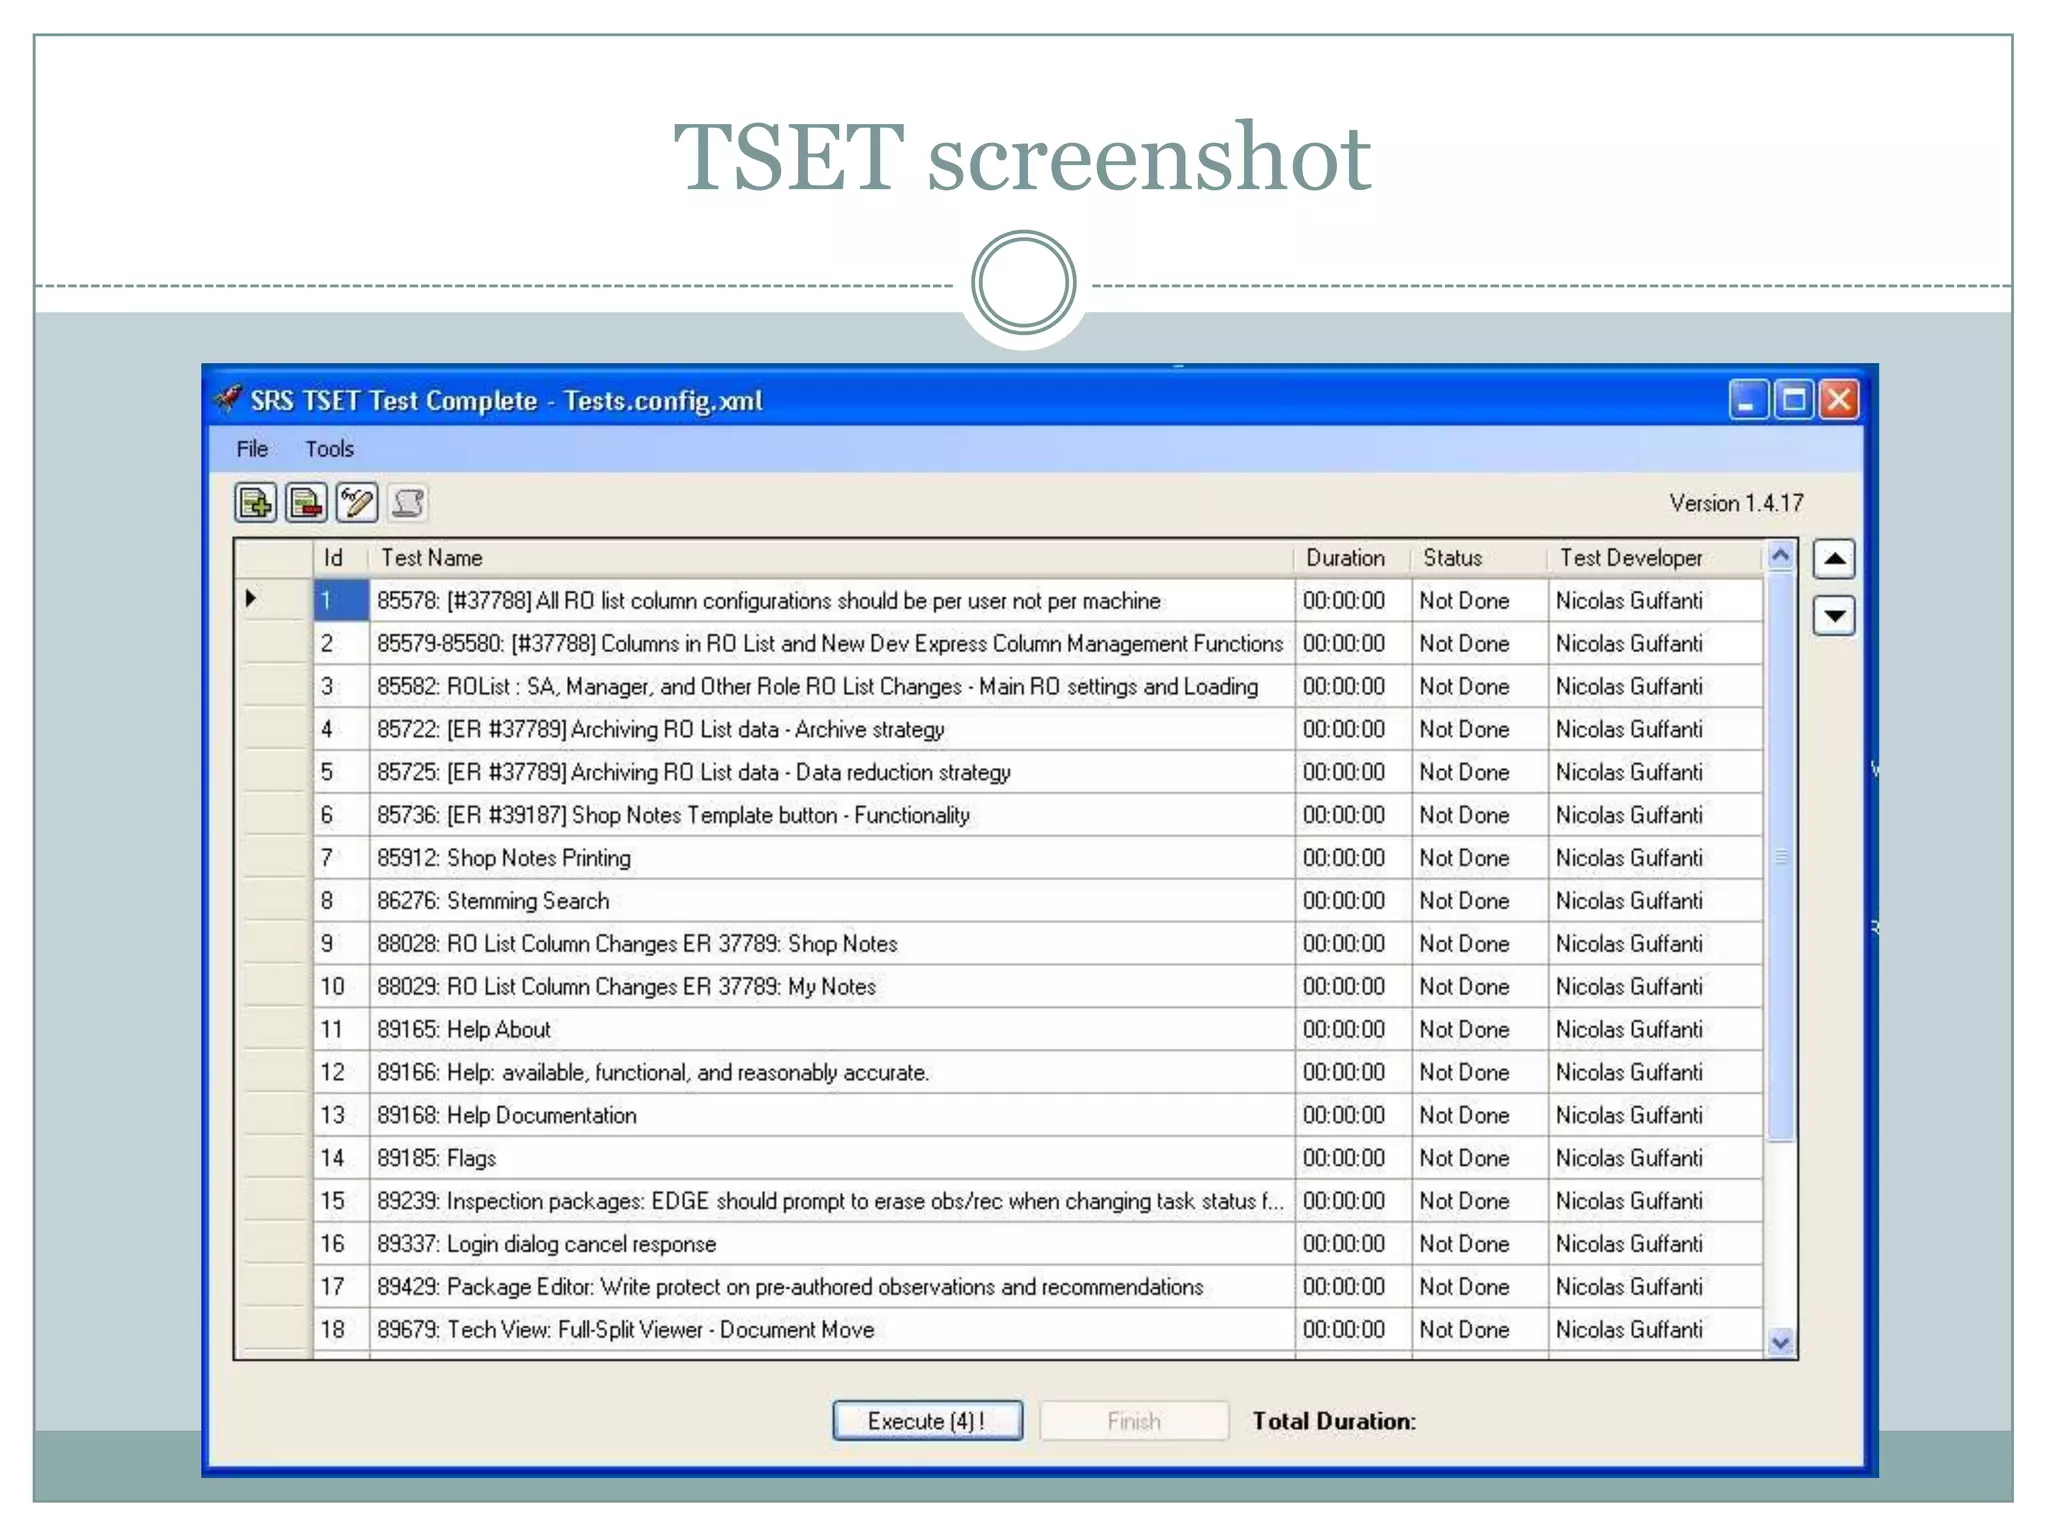Select the highlighted Id cell 1
2048x1536 pixels.
coord(341,601)
